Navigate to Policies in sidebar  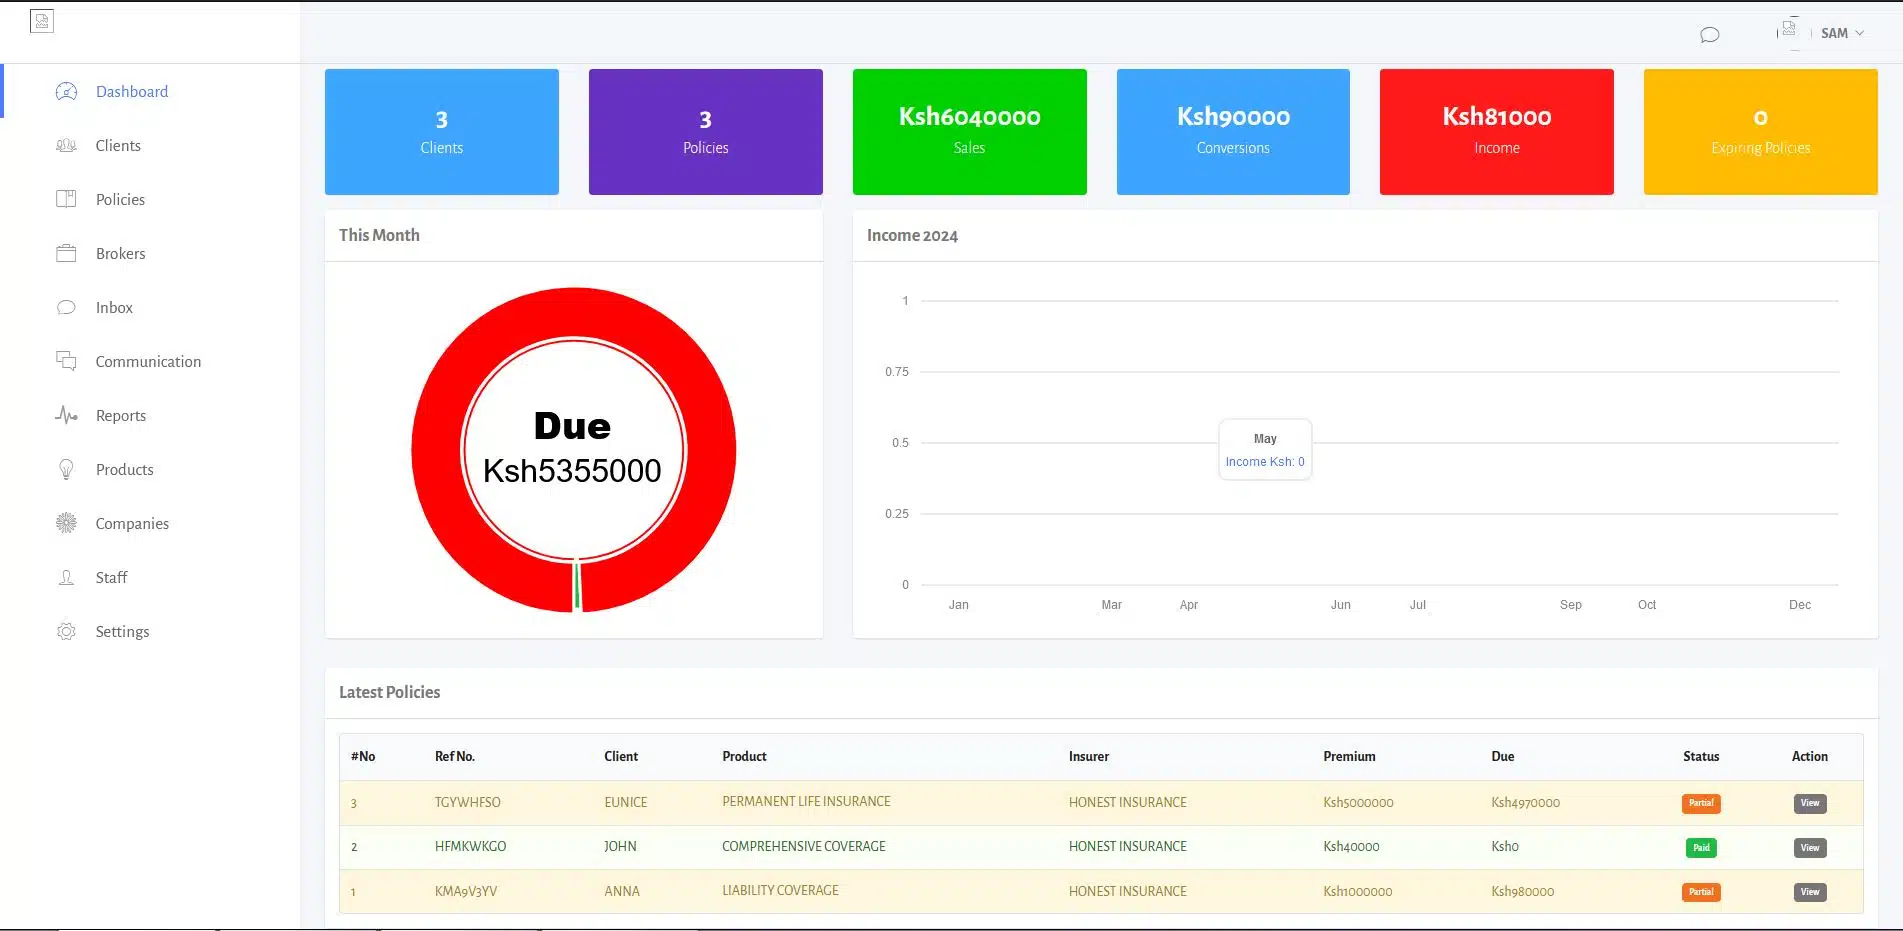click(120, 200)
